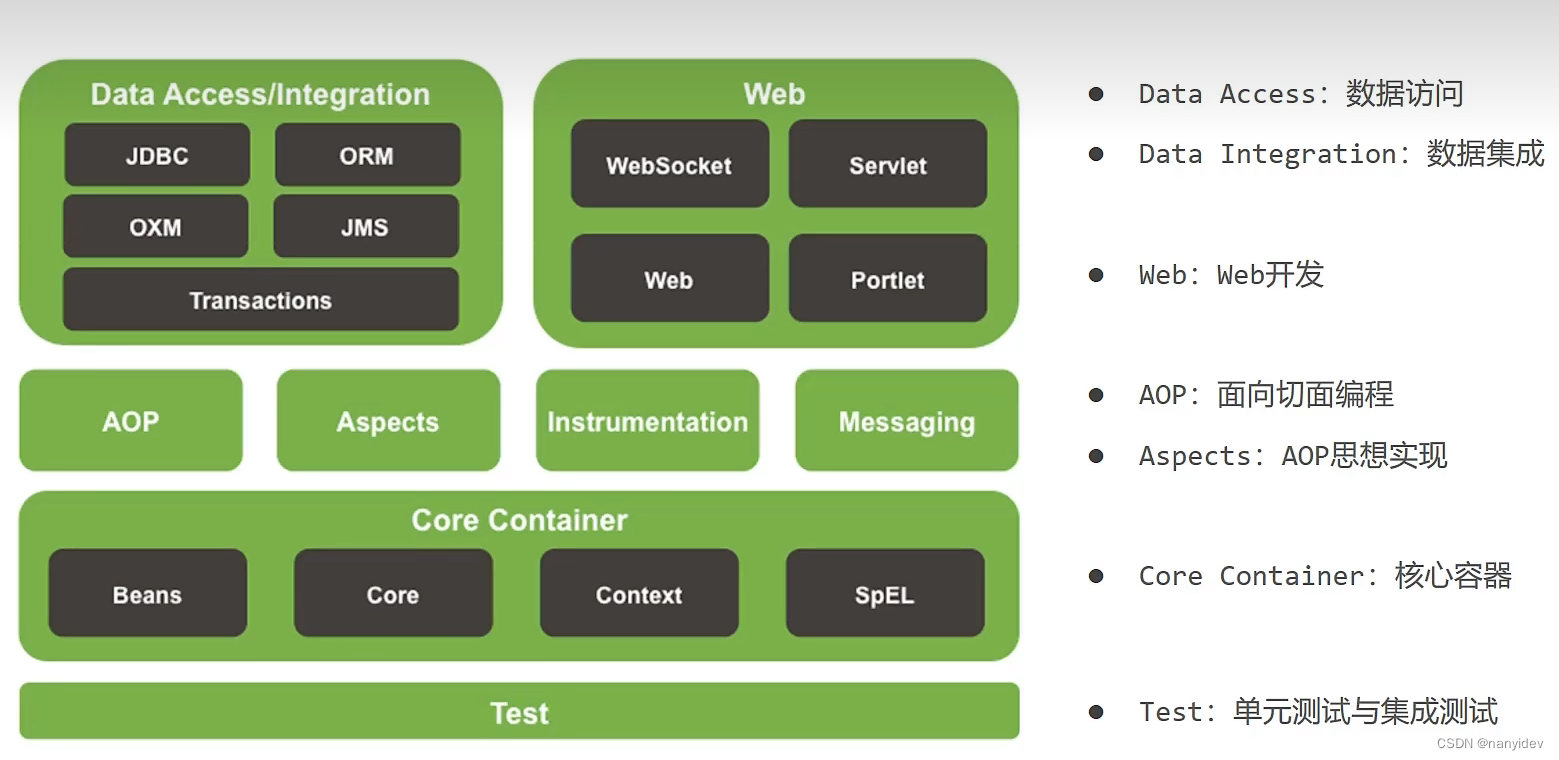The image size is (1559, 760).
Task: Select the WebSocket module box
Action: tap(670, 164)
